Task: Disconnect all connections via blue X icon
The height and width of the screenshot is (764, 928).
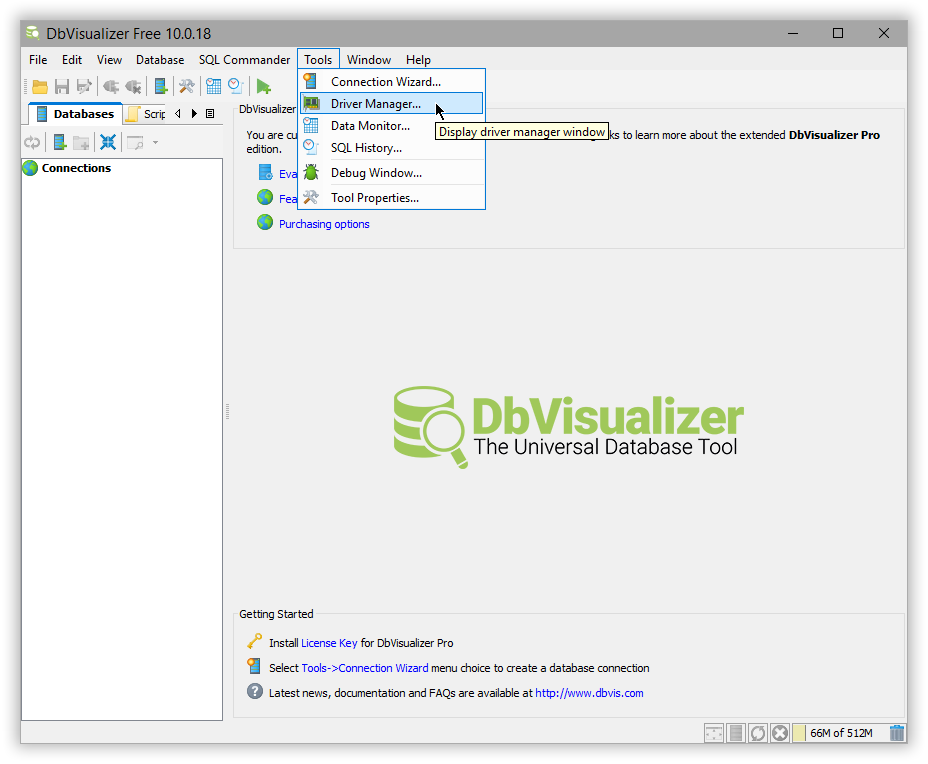Action: (107, 142)
